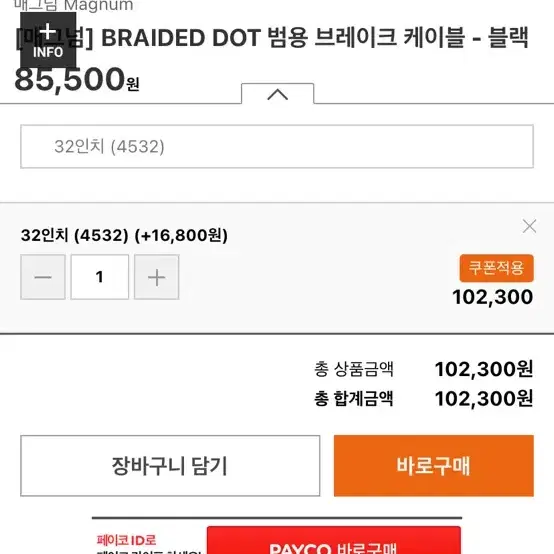Click the 매그넘 Magnum brand name
The width and height of the screenshot is (554, 554).
(73, 6)
